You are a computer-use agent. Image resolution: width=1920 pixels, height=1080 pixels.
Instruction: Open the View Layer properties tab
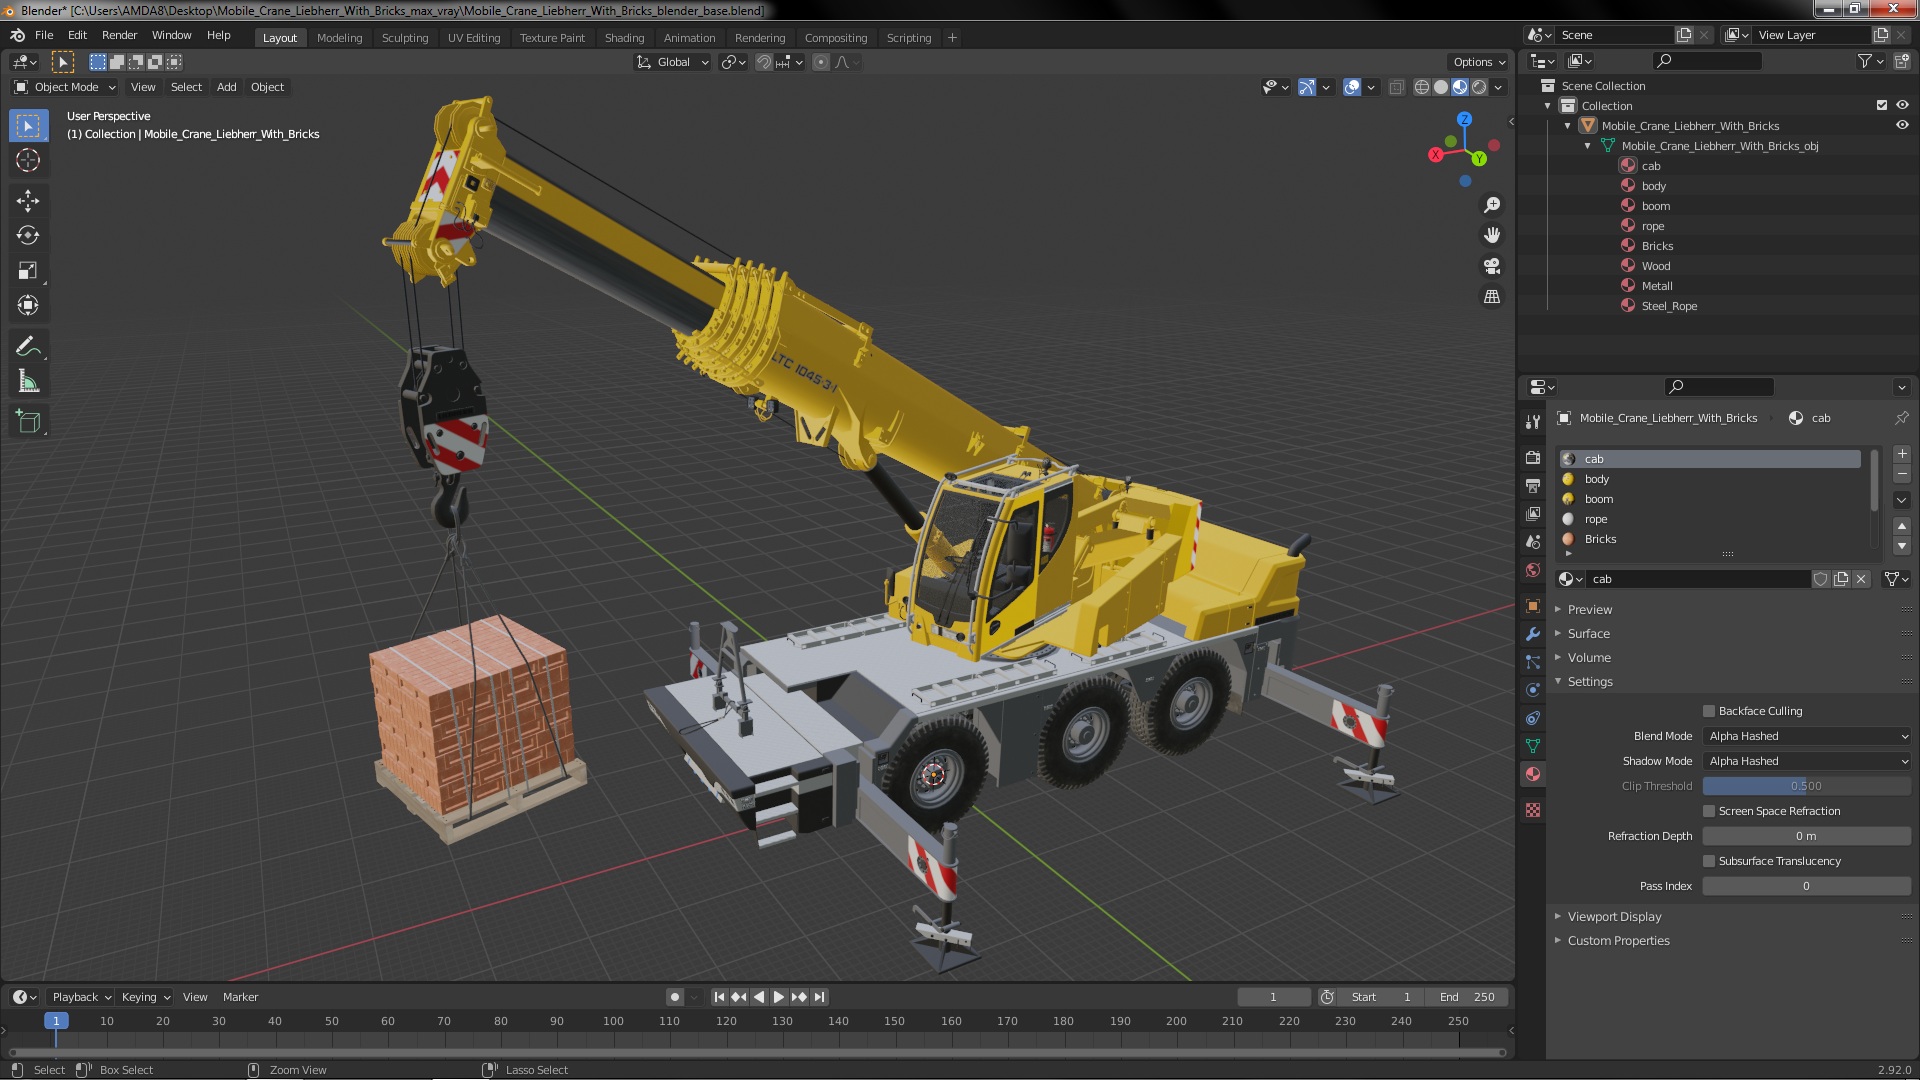point(1532,514)
